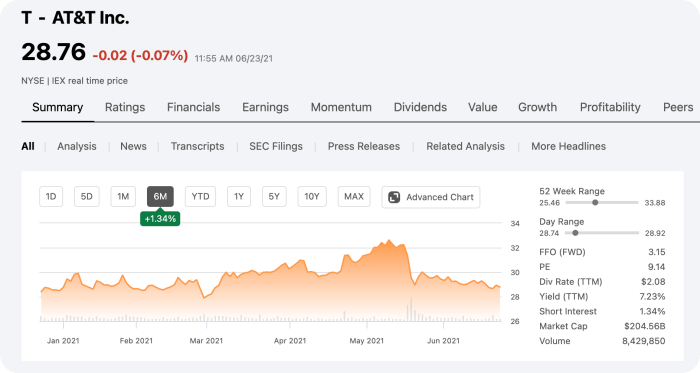Click the timestamp 11:55 AM 06/23/21
The width and height of the screenshot is (700, 373).
pyautogui.click(x=234, y=58)
